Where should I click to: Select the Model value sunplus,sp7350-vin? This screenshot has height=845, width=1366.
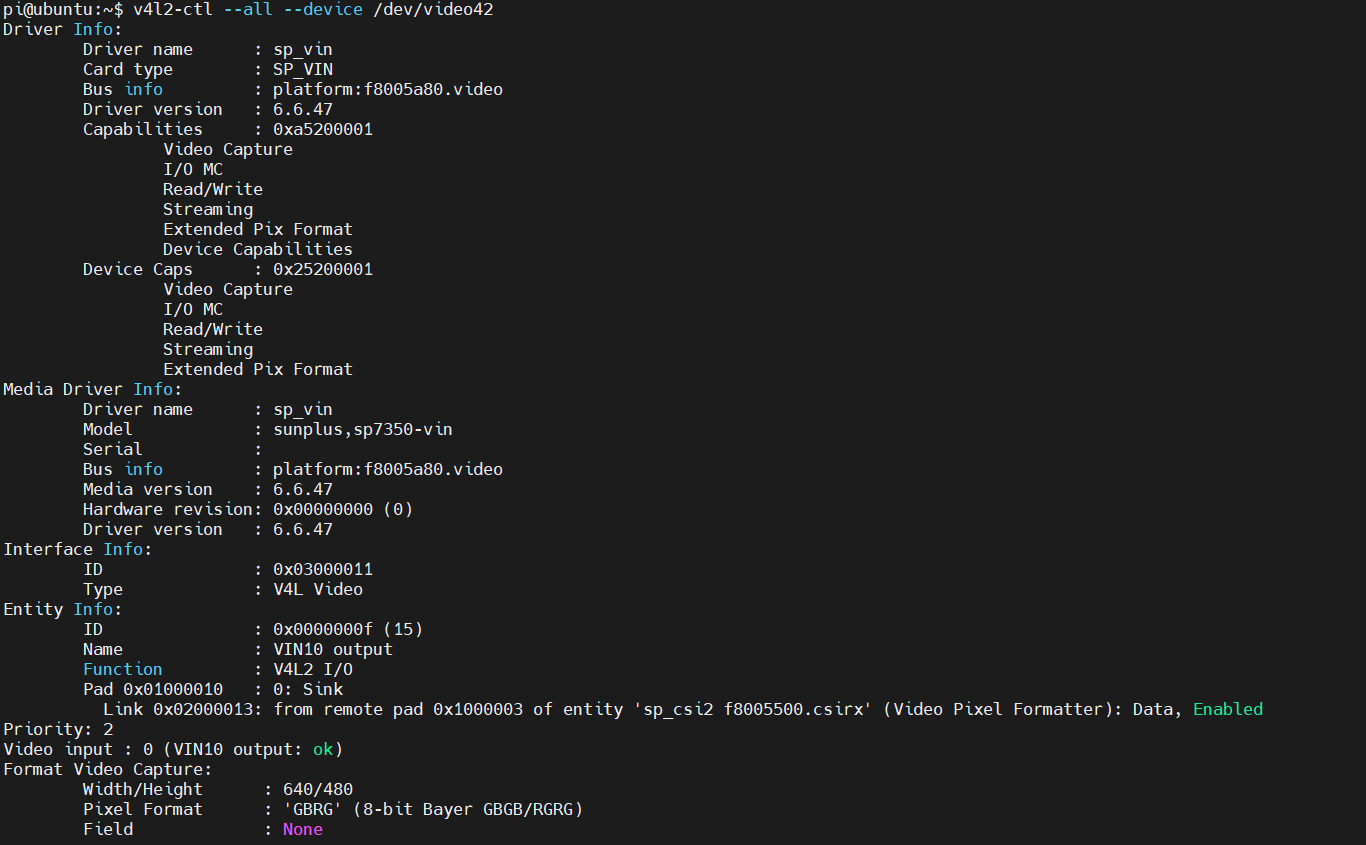[x=363, y=429]
